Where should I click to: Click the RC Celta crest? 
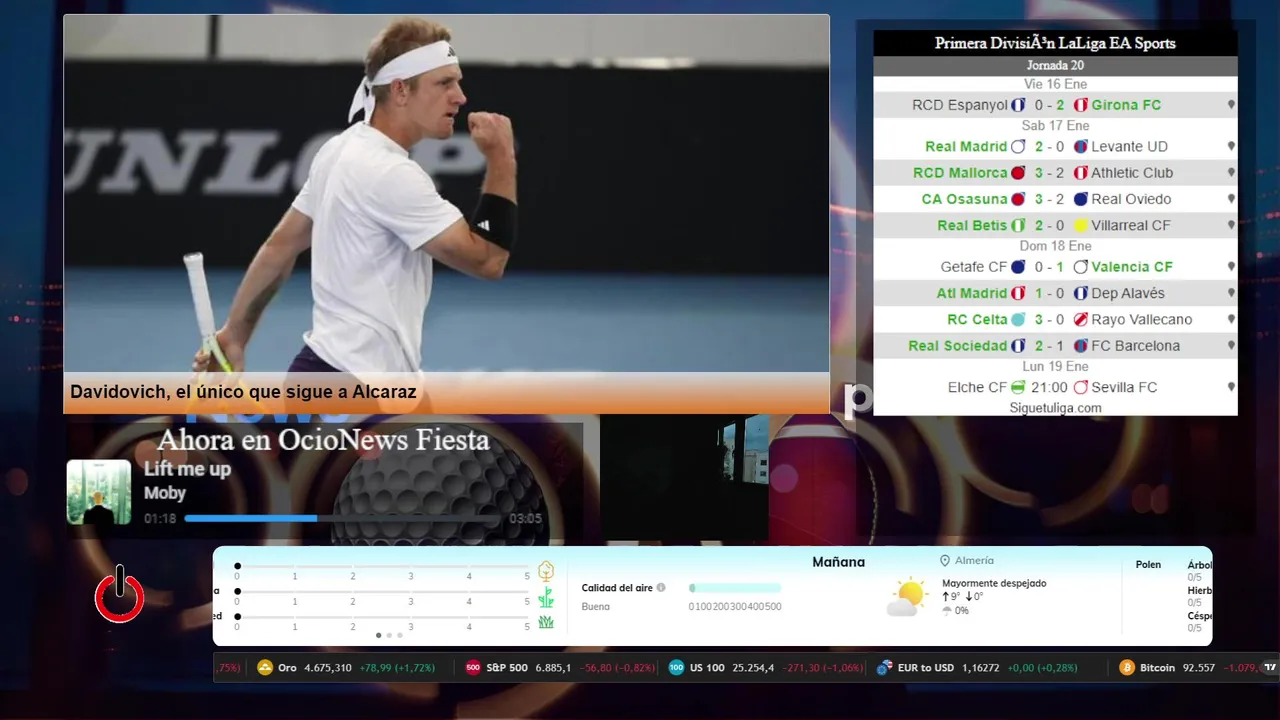(x=1018, y=320)
